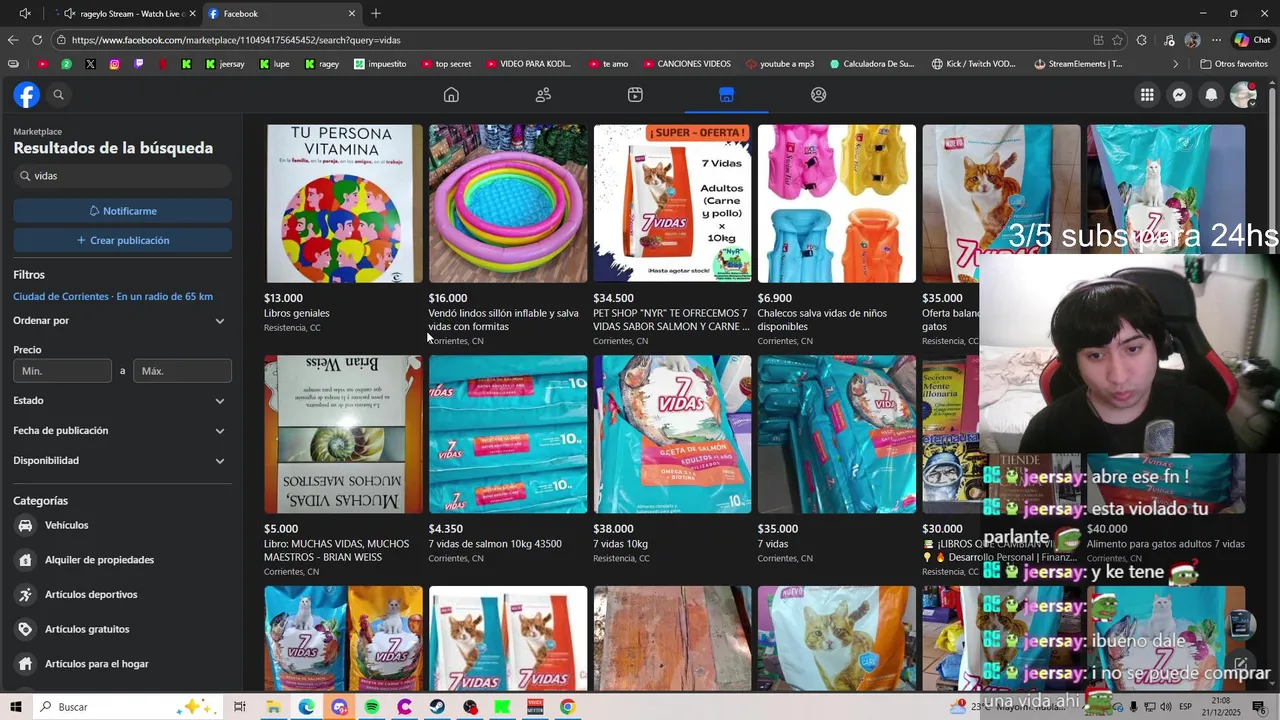Open Artículos para el hogar category
This screenshot has height=720, width=1280.
122,664
